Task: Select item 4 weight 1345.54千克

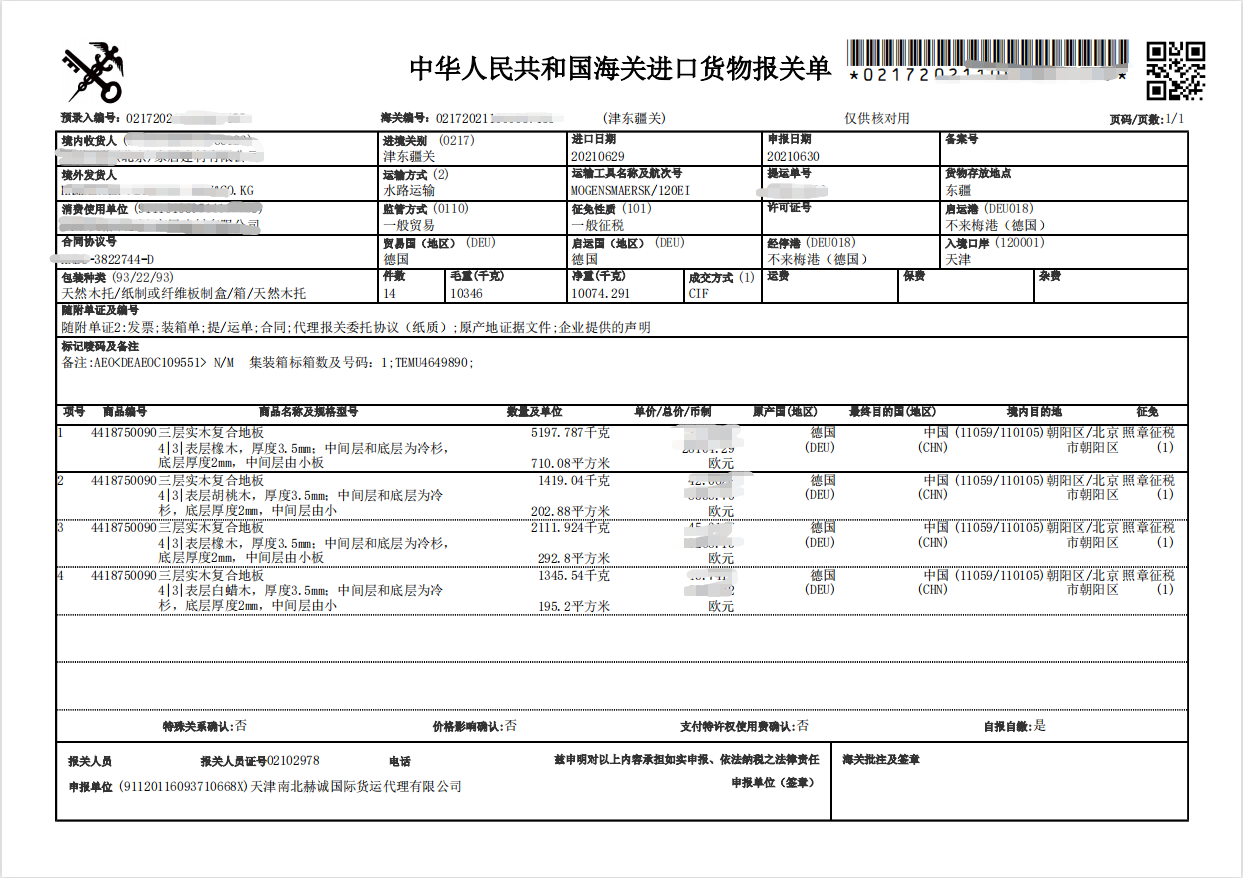Action: [x=574, y=576]
